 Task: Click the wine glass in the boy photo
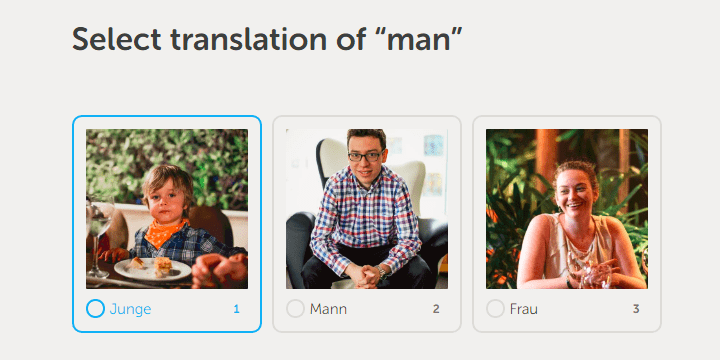99,236
